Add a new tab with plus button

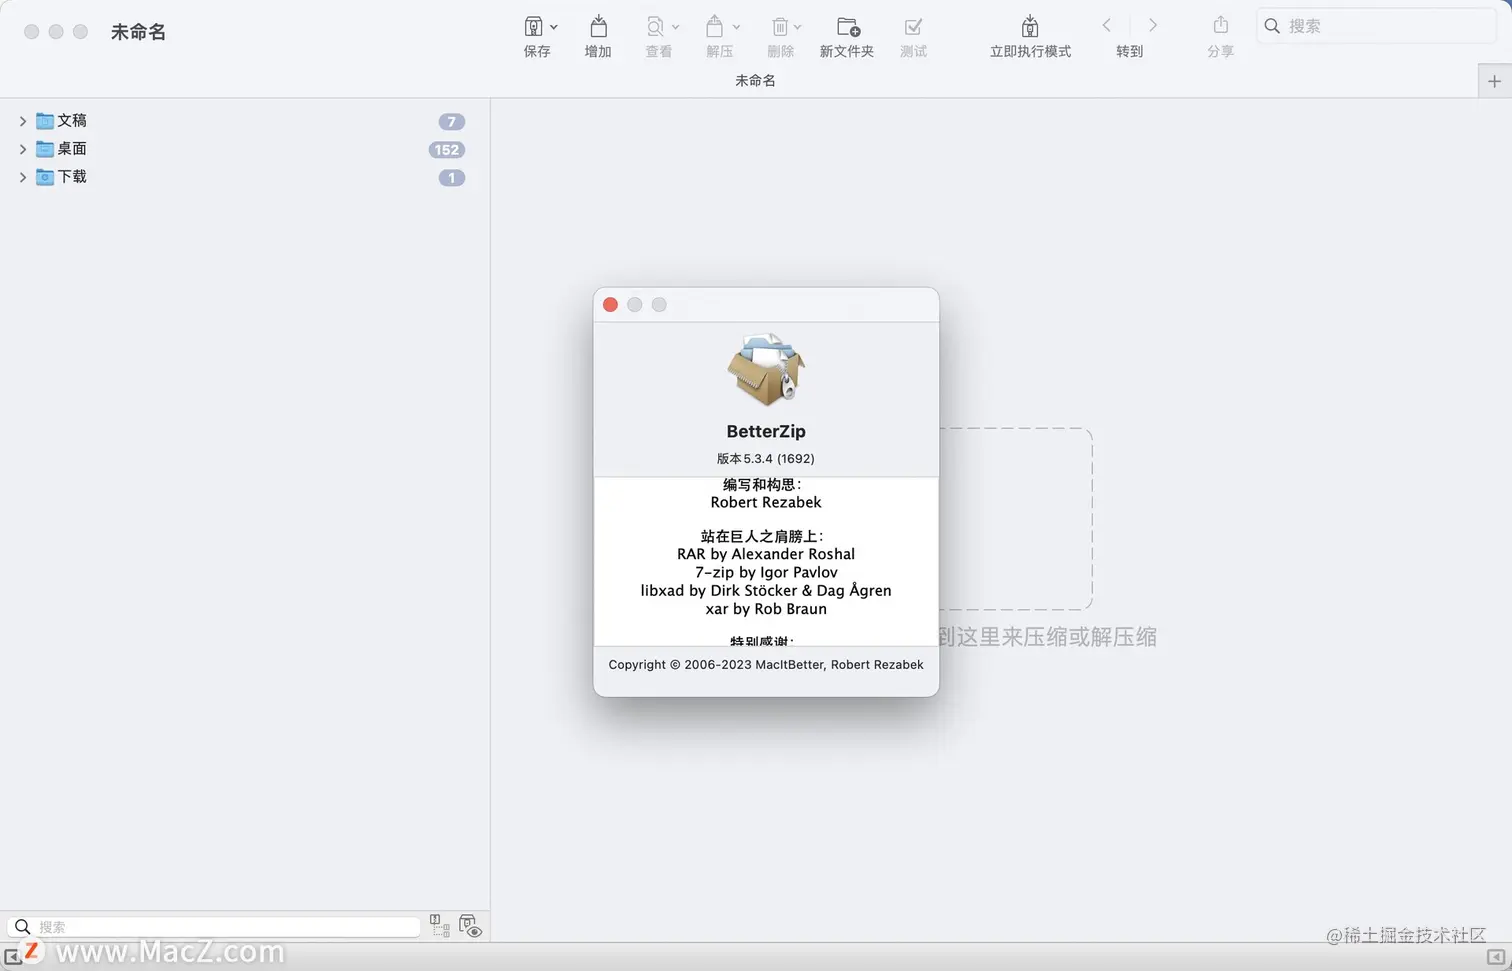(1495, 81)
